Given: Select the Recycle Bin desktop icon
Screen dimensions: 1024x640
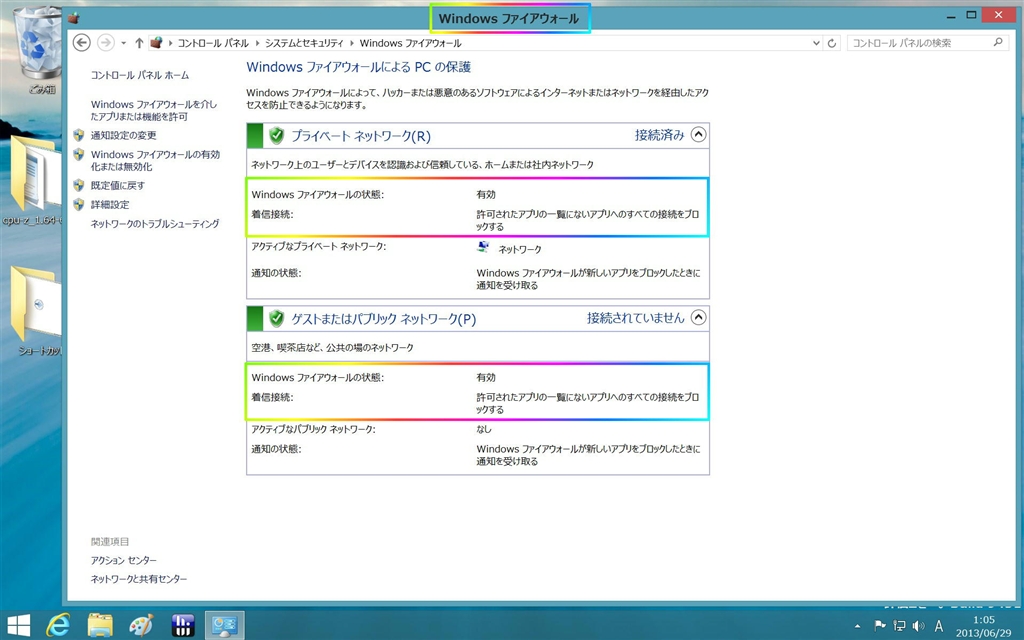Looking at the screenshot, I should tap(38, 52).
